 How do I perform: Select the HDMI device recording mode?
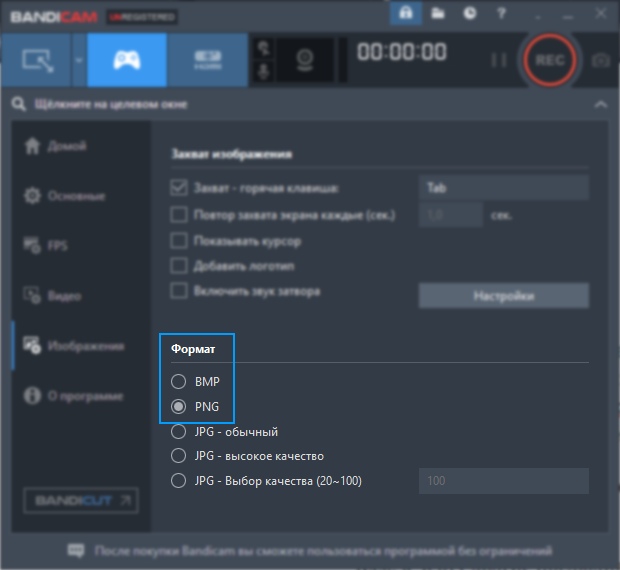click(207, 60)
